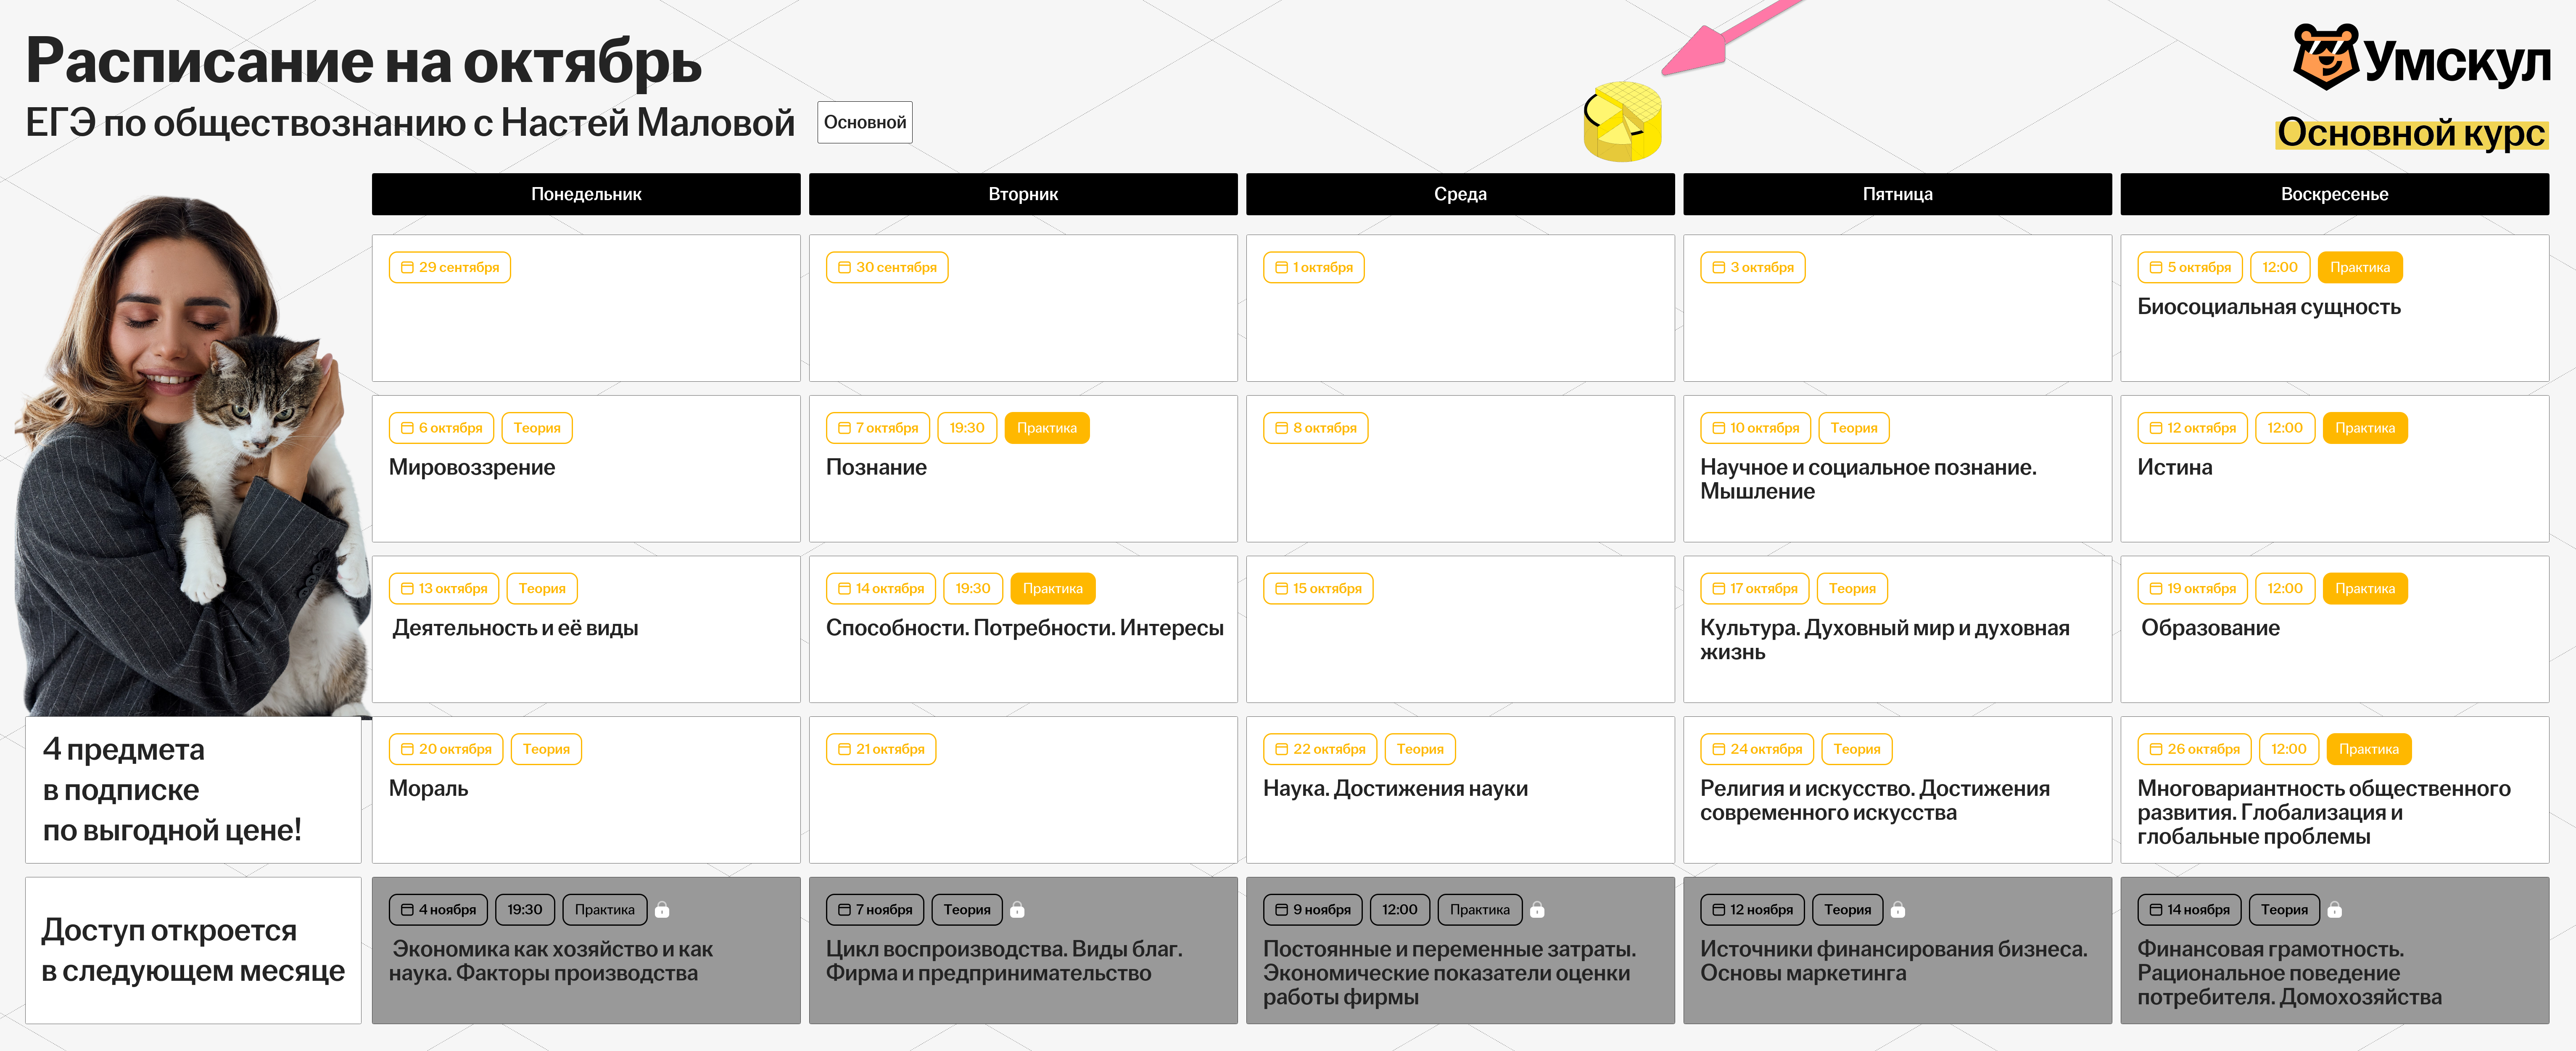Screen dimensions: 2576x1051
Task: Click the lock icon on 12 ноября card
Action: pos(1898,910)
